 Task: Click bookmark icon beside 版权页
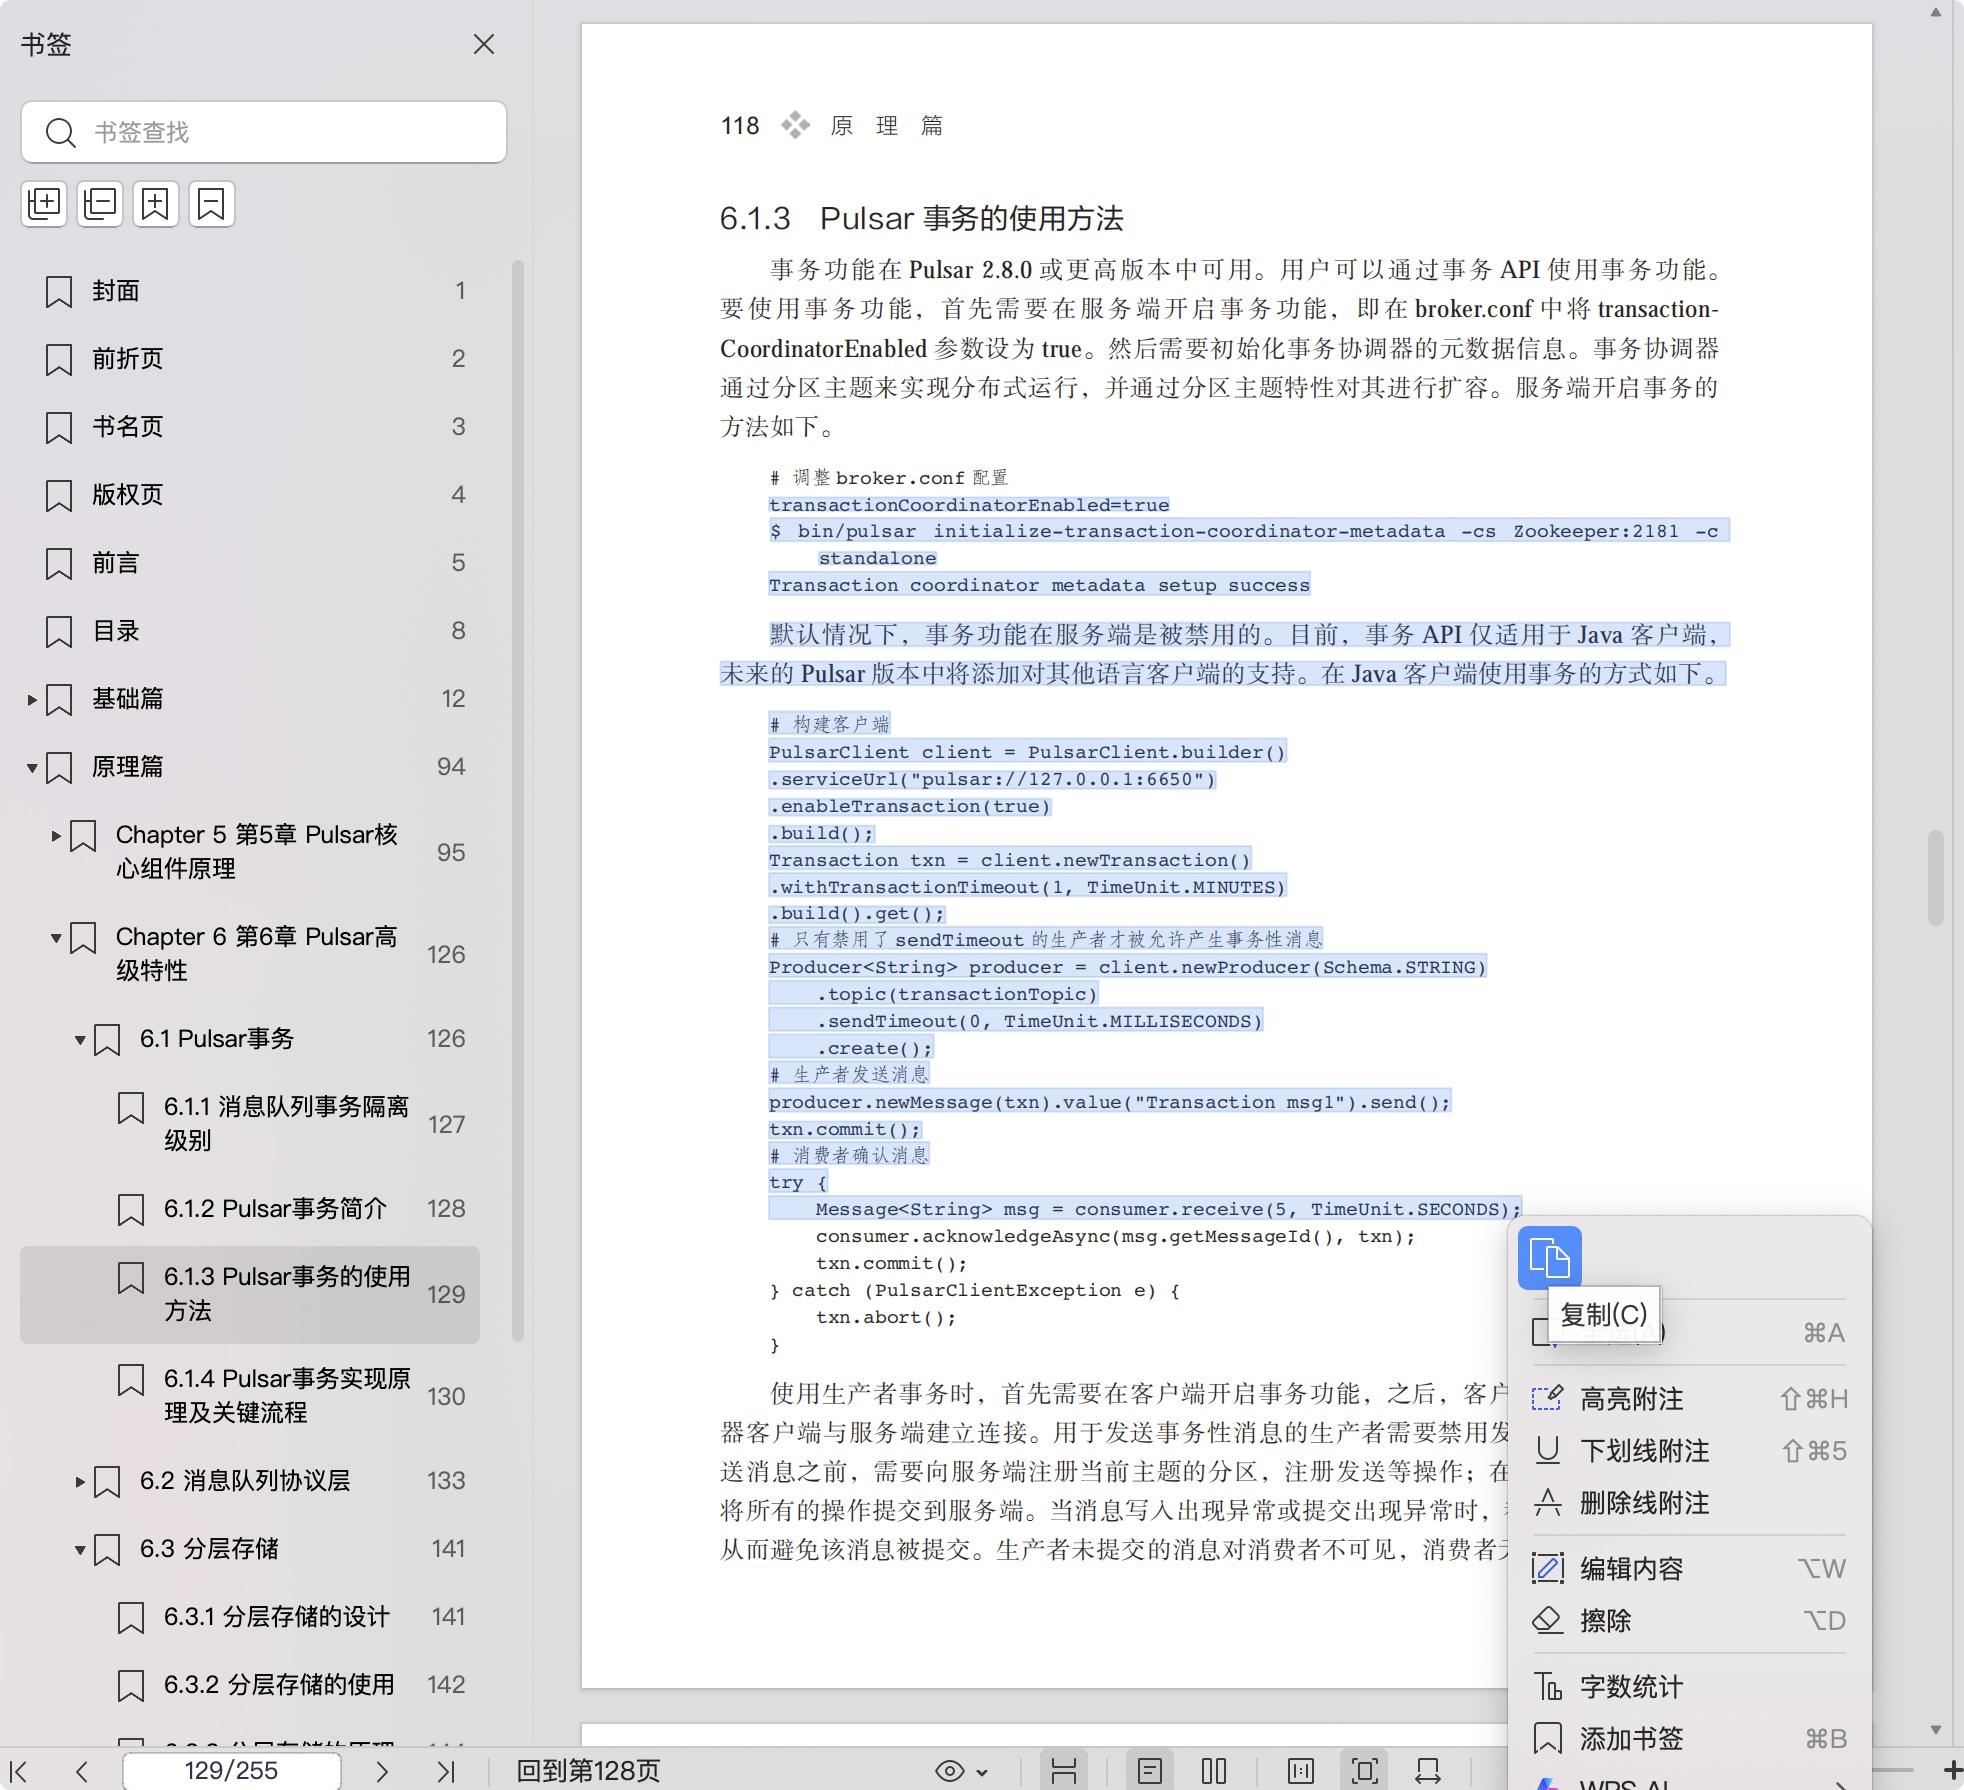click(x=59, y=495)
